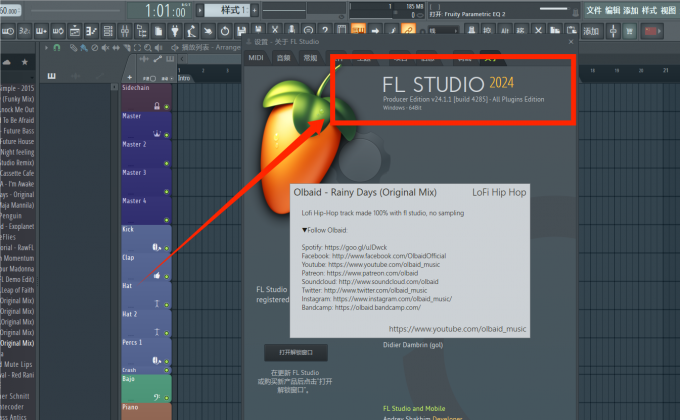Click the undo history circular arrow icon

click(x=225, y=31)
